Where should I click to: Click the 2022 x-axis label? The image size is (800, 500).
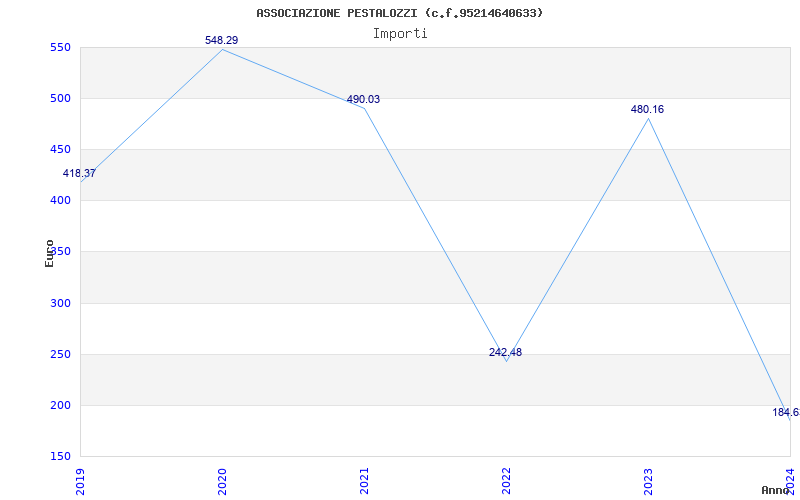(506, 481)
